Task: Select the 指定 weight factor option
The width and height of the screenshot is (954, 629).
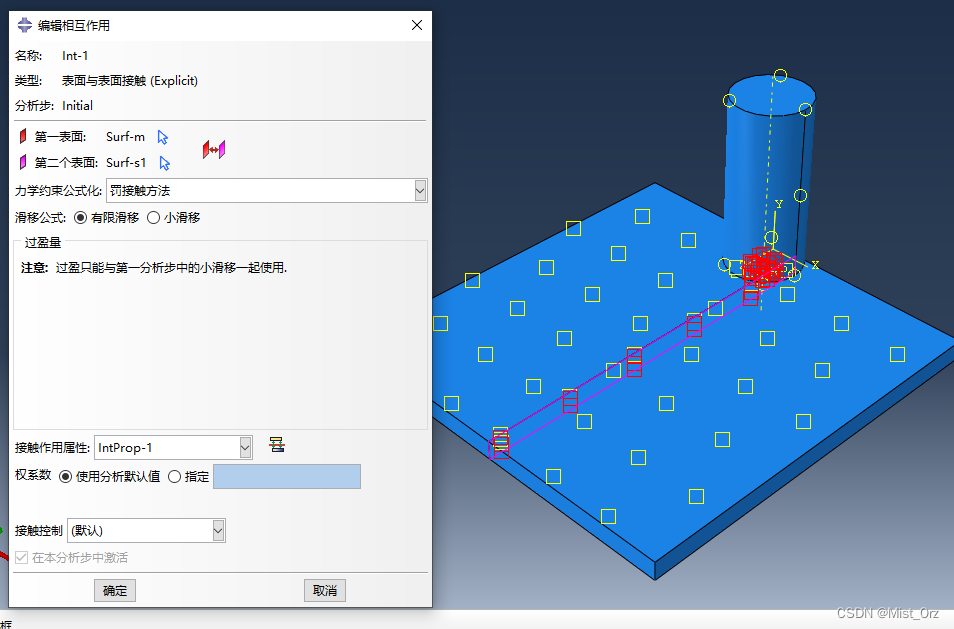Action: (x=174, y=477)
